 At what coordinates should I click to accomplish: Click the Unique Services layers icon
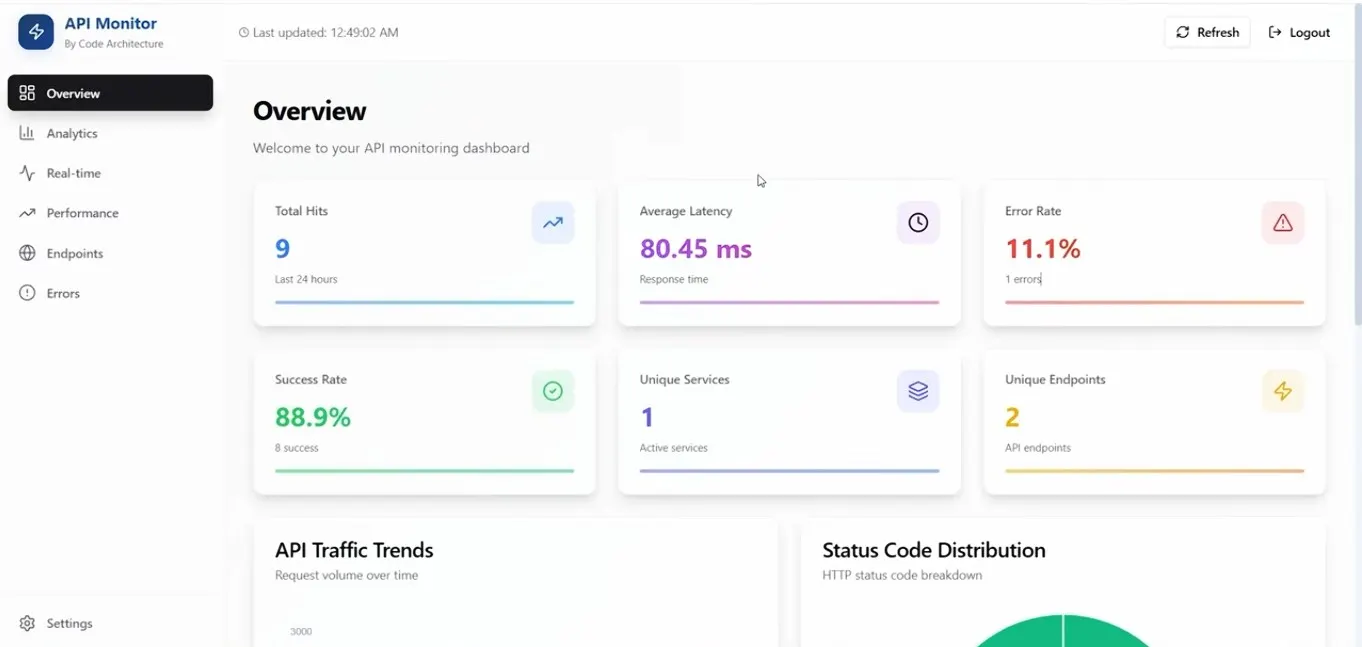coord(918,391)
